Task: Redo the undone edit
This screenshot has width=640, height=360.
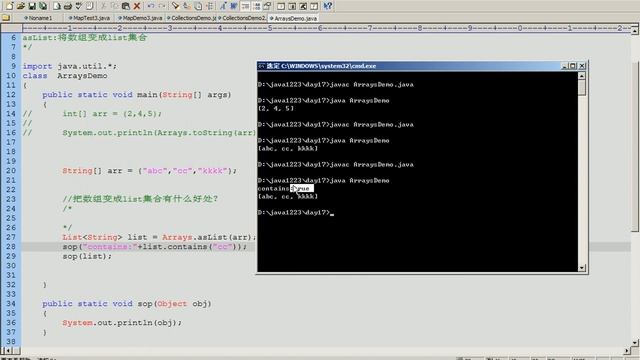Action: pos(162,6)
